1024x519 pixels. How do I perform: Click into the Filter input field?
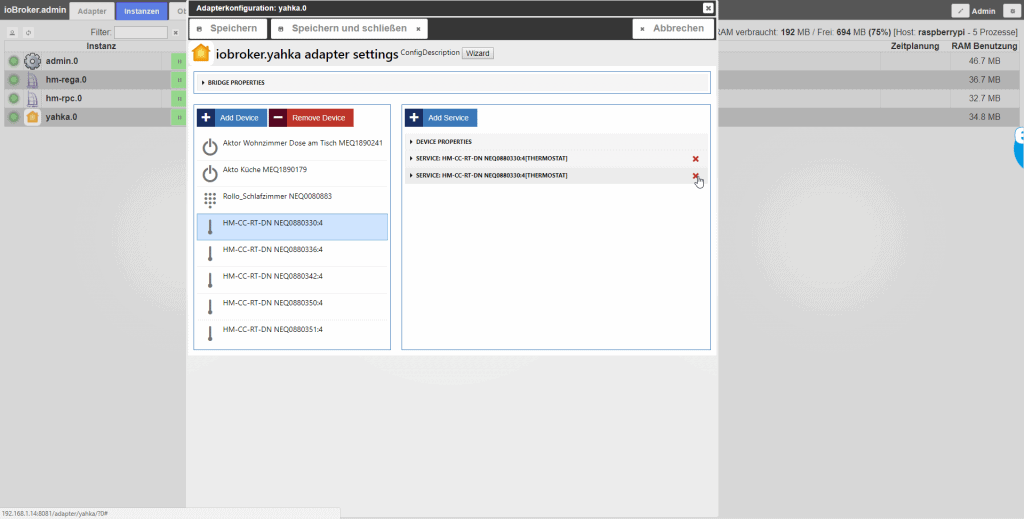[141, 33]
